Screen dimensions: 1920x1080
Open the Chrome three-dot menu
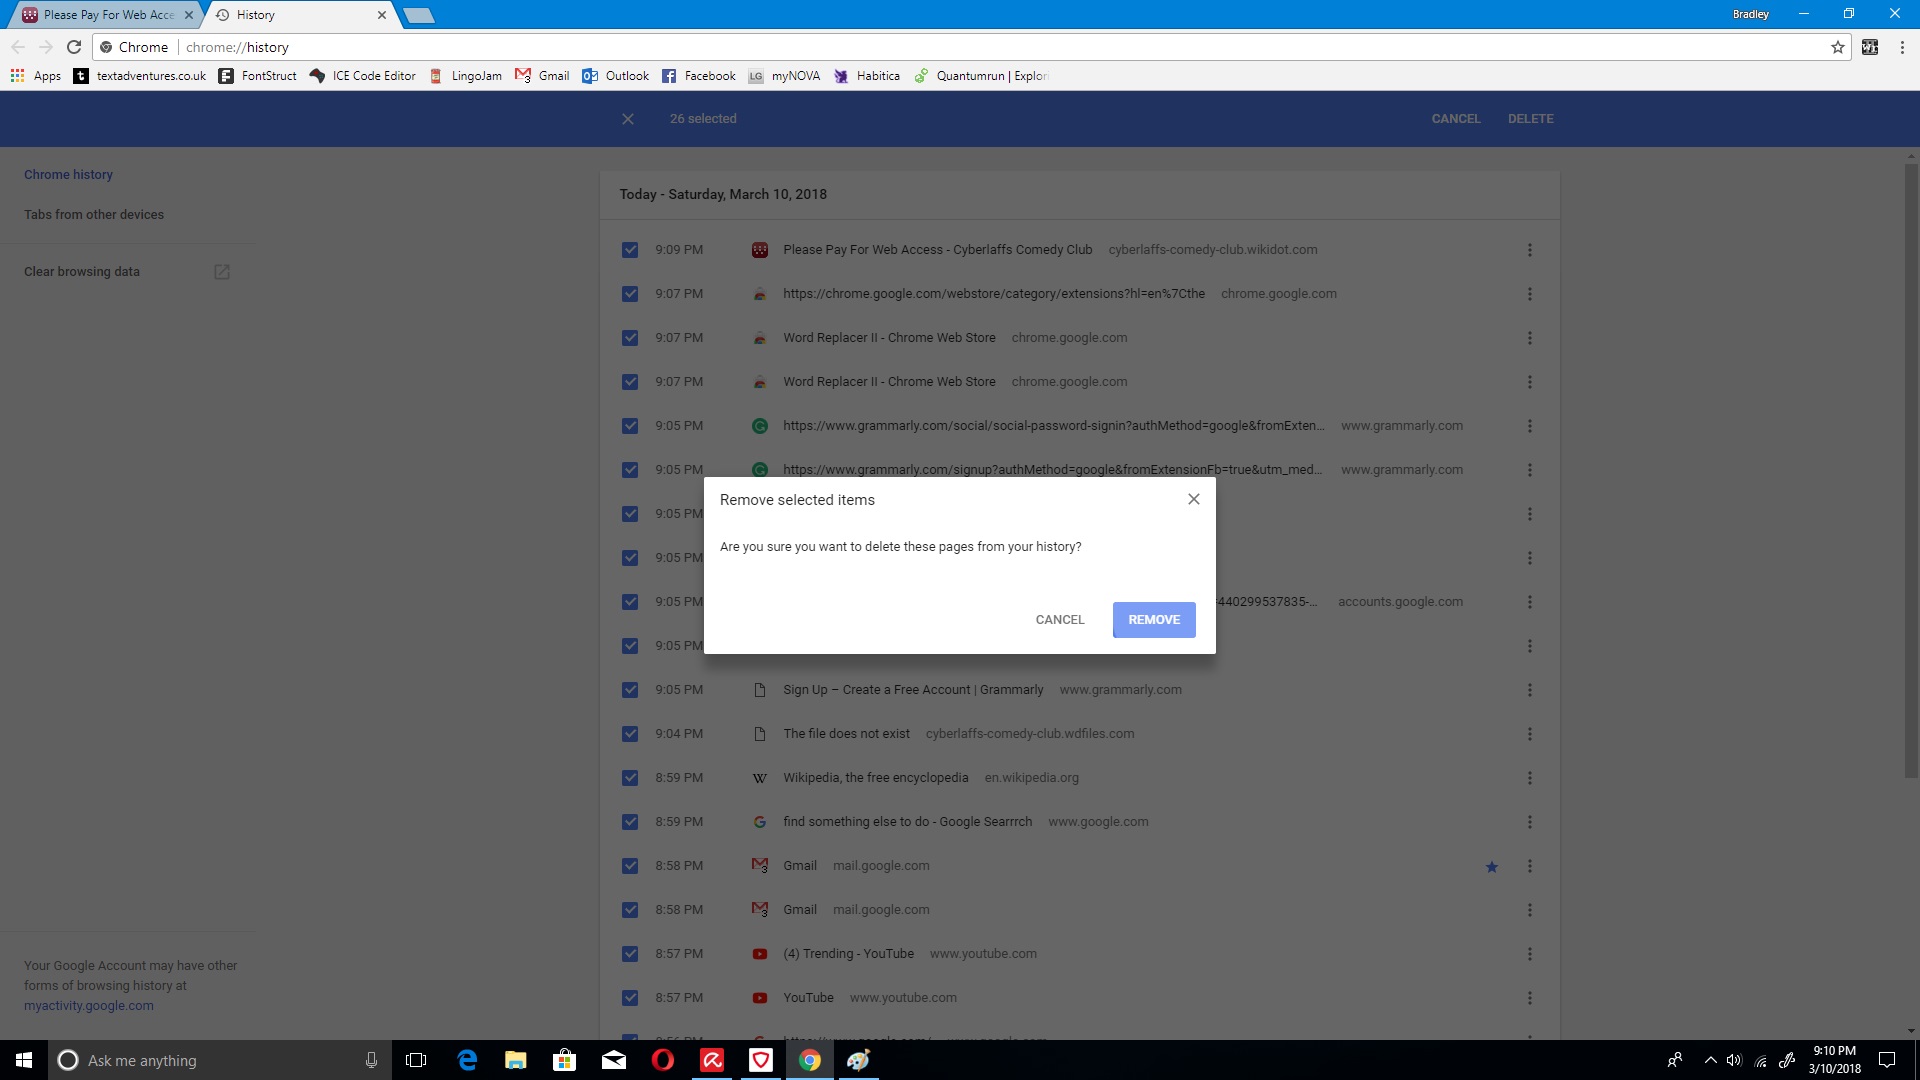[x=1902, y=47]
